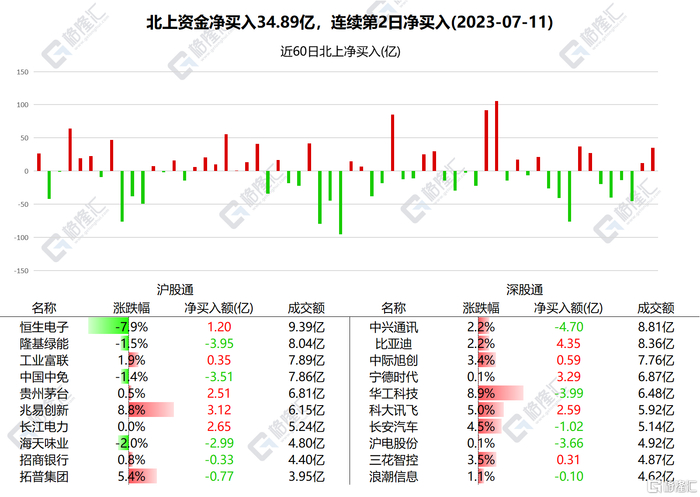
Task: Click 净买入额(亿) header in the 沪股通 table
Action: [x=219, y=308]
